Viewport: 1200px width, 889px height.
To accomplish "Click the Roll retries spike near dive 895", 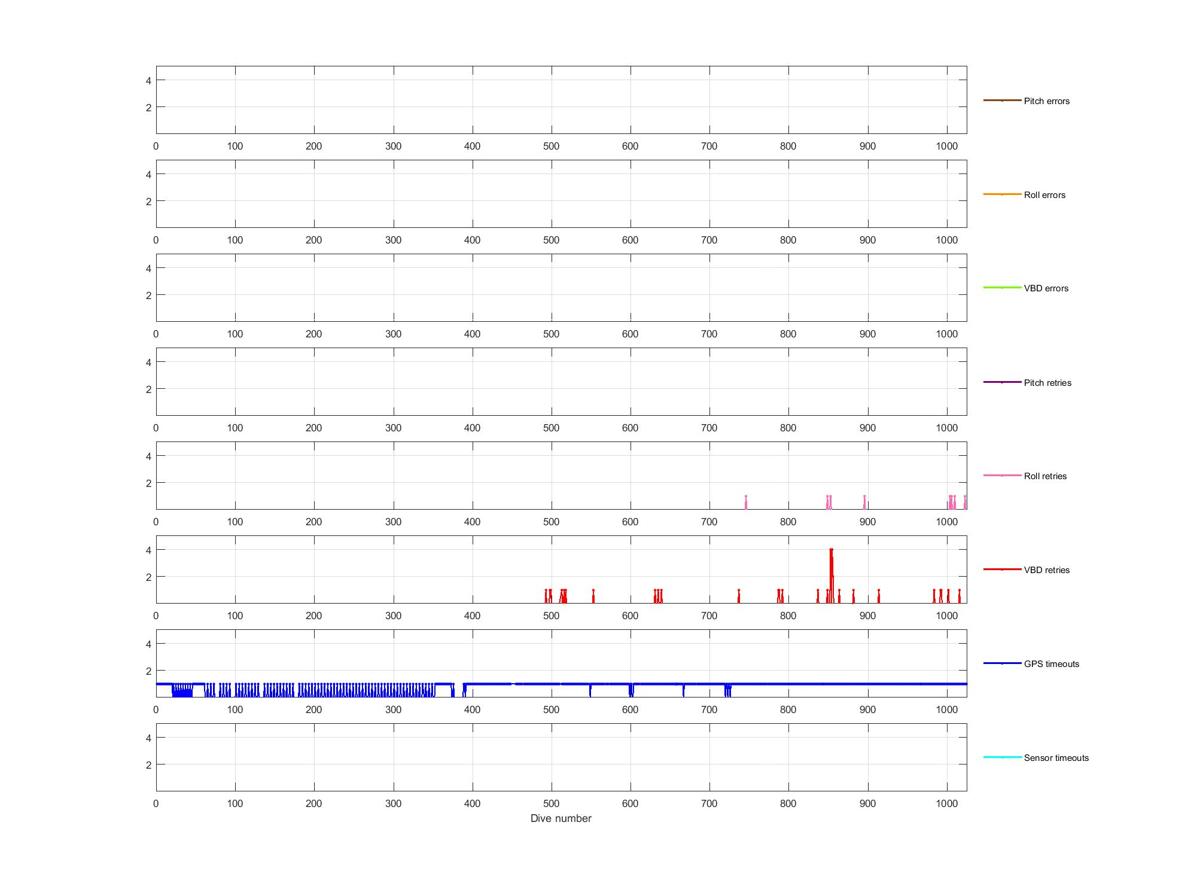I will pyautogui.click(x=865, y=502).
